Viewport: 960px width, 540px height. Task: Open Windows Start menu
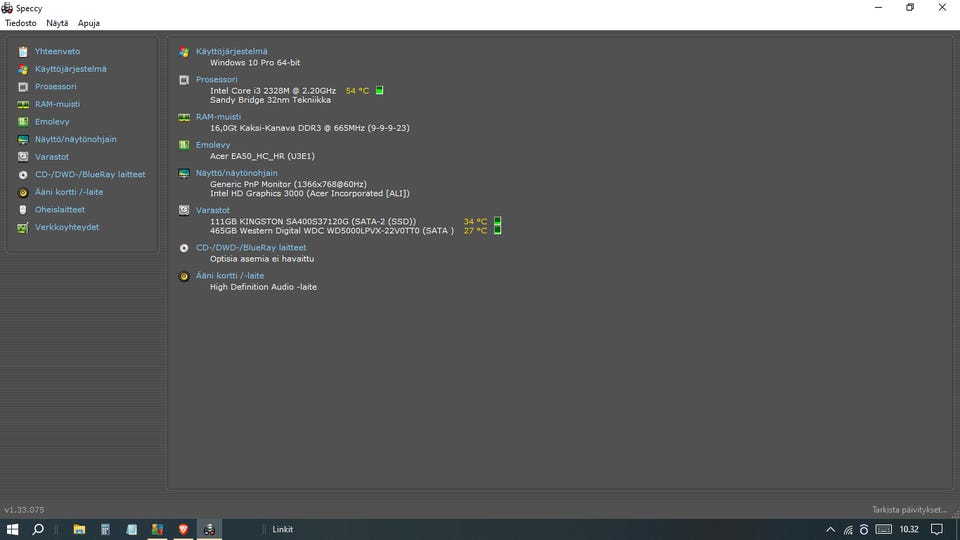[12, 529]
